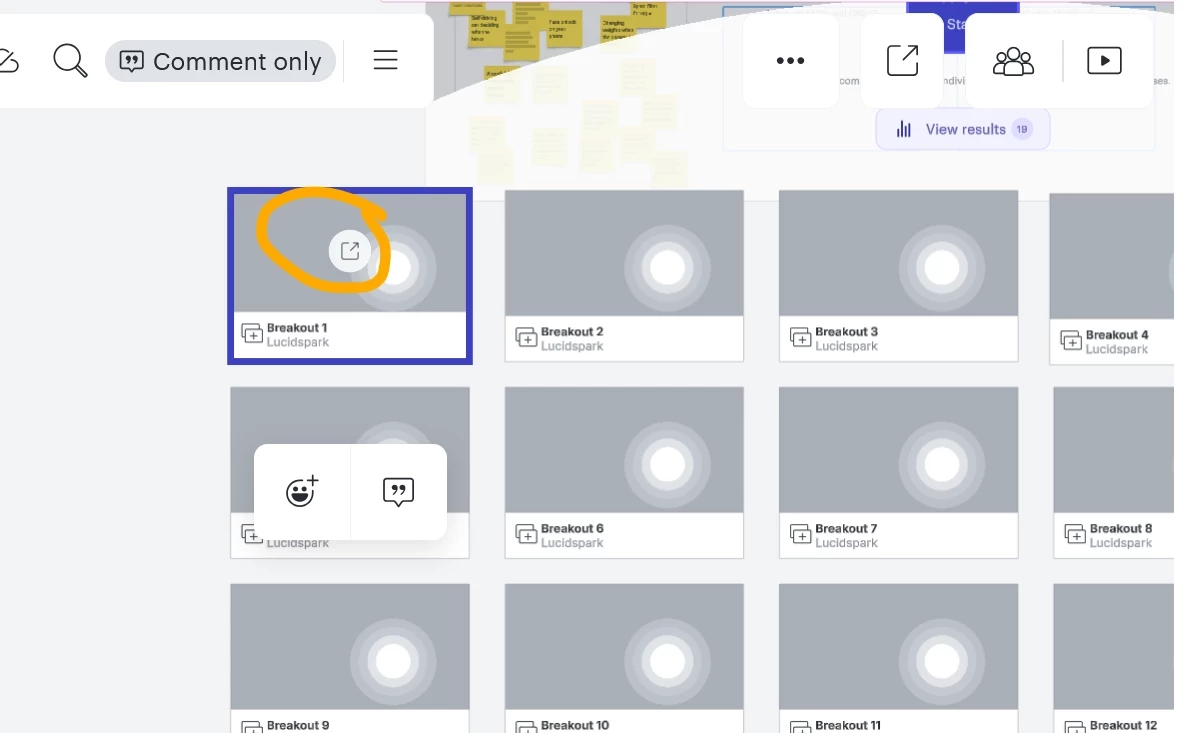Viewport: 1192px width, 733px height.
Task: Click the board icon beside Breakout 4
Action: (x=1071, y=341)
